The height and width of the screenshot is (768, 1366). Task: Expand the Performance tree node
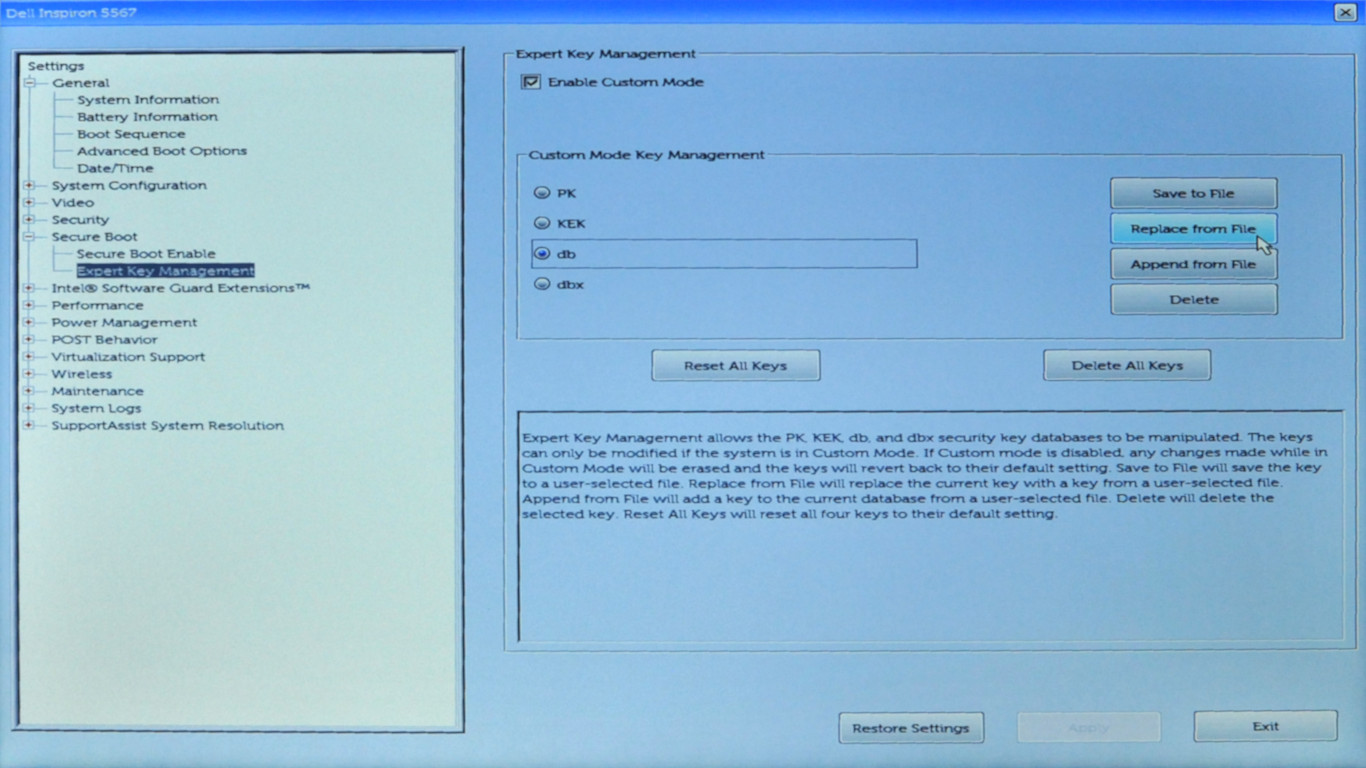pos(29,305)
